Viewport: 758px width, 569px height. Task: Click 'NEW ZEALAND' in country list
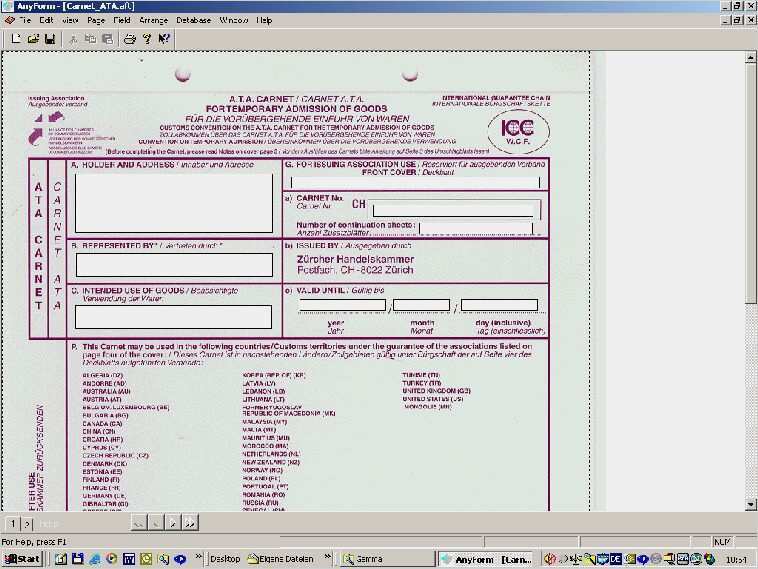pyautogui.click(x=266, y=462)
